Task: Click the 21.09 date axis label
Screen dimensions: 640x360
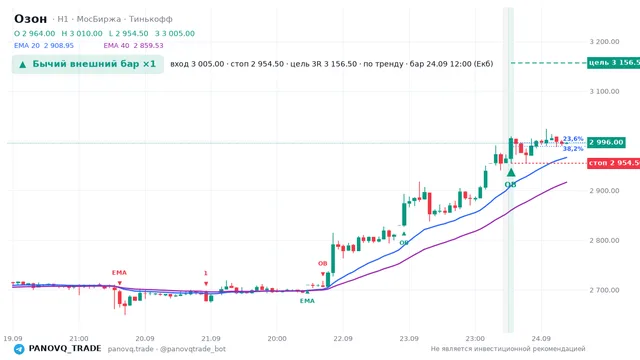Action: pyautogui.click(x=211, y=339)
